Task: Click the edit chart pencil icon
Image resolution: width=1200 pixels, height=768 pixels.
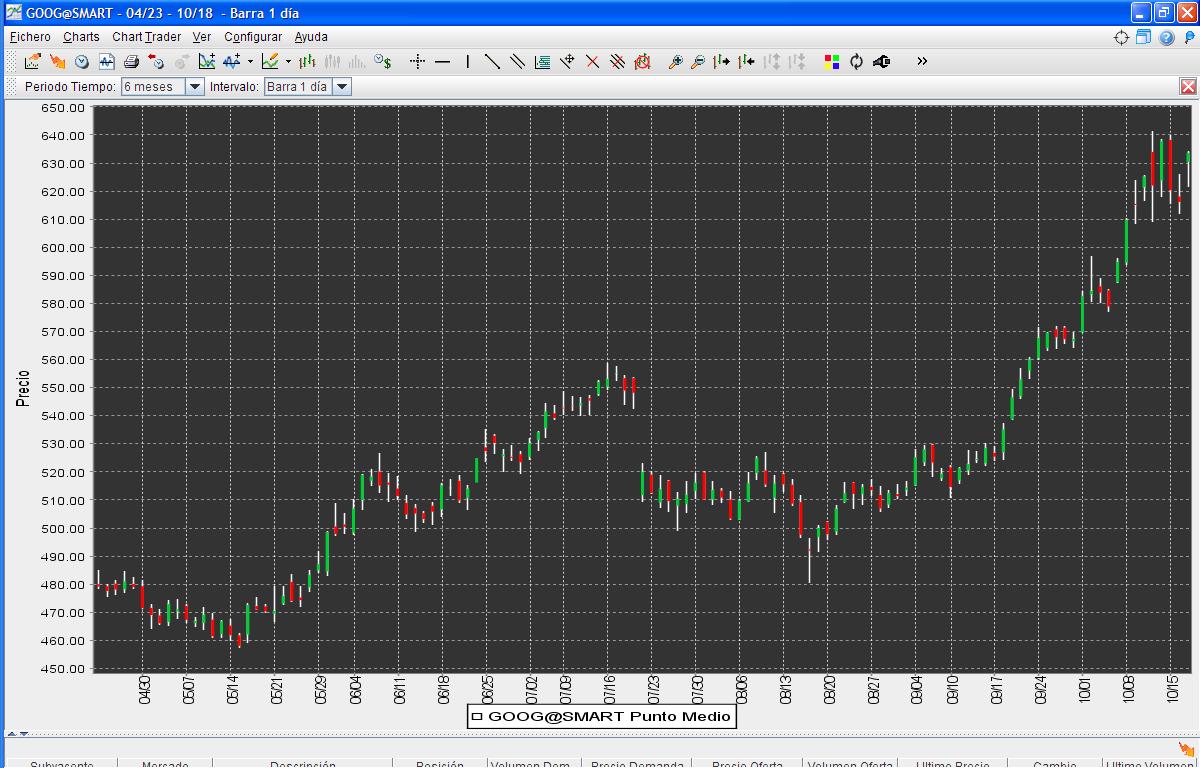Action: tap(269, 61)
